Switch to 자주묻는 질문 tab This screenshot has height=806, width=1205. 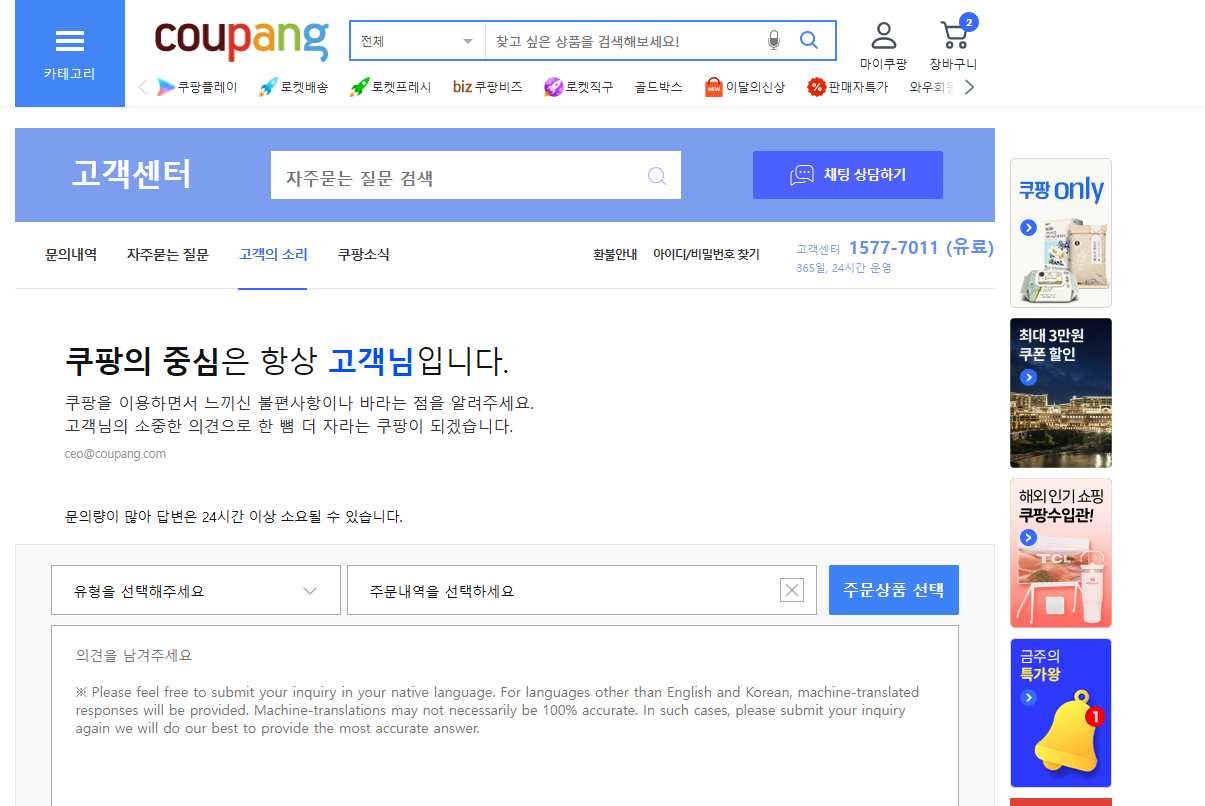click(167, 255)
